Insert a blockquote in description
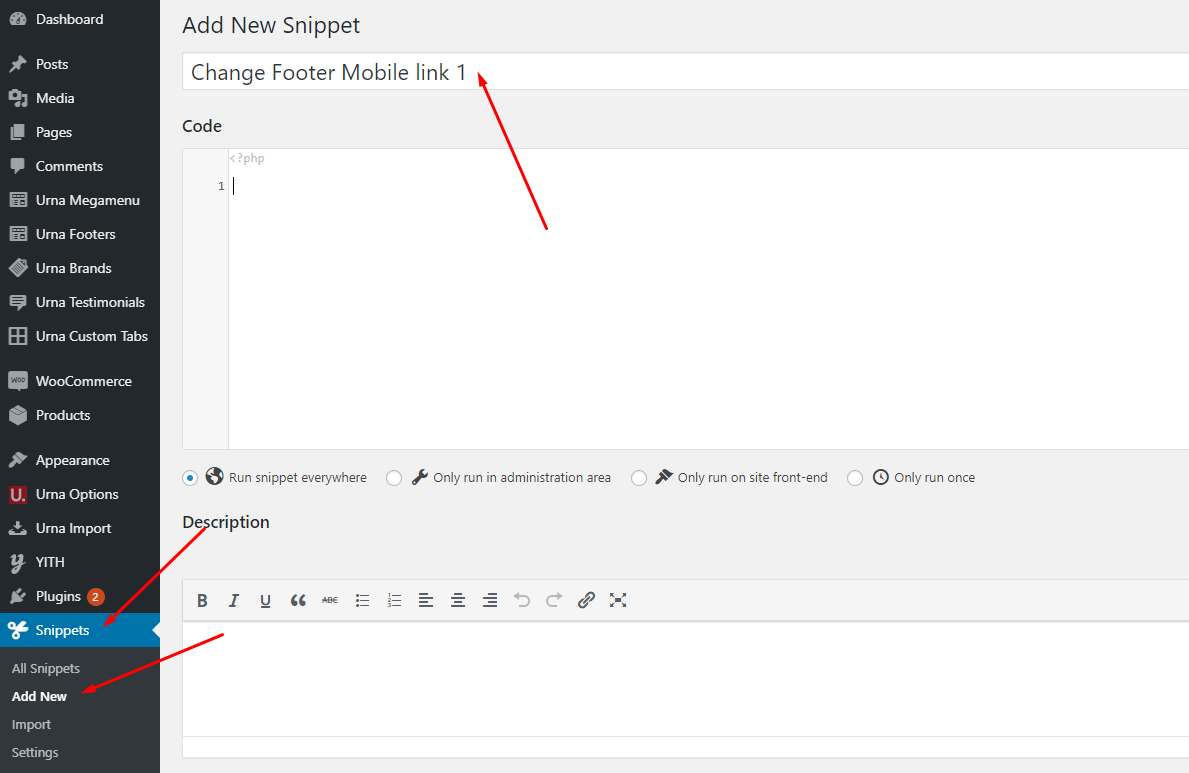 tap(298, 601)
